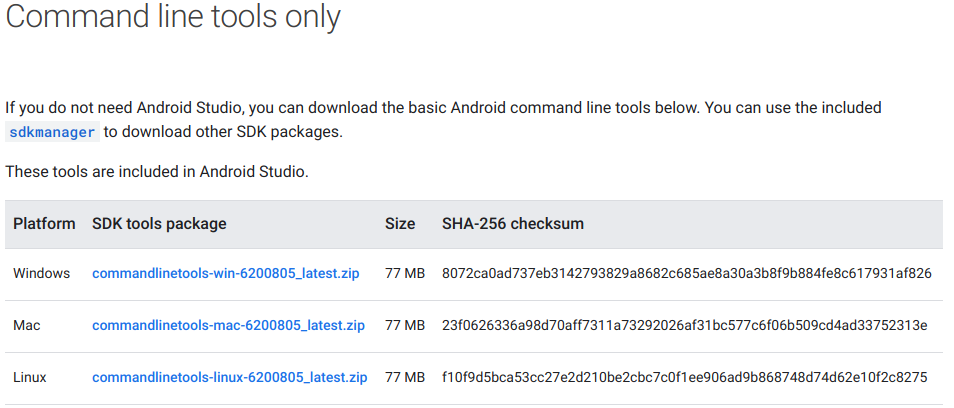Viewport: 954px width, 408px height.
Task: Click the 77 MB size in Windows row
Action: [x=405, y=273]
